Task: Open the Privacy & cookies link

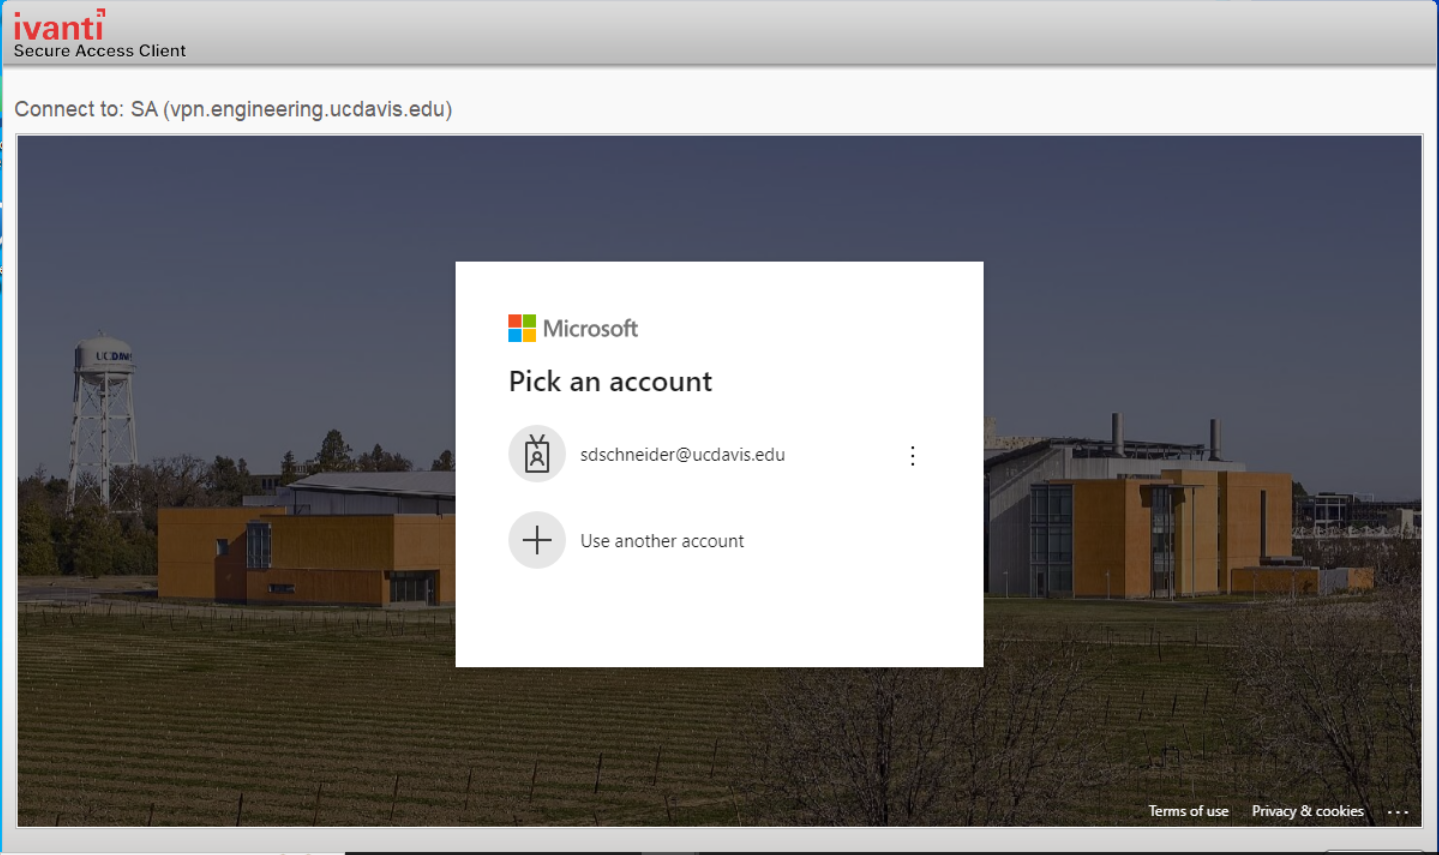Action: pos(1307,811)
